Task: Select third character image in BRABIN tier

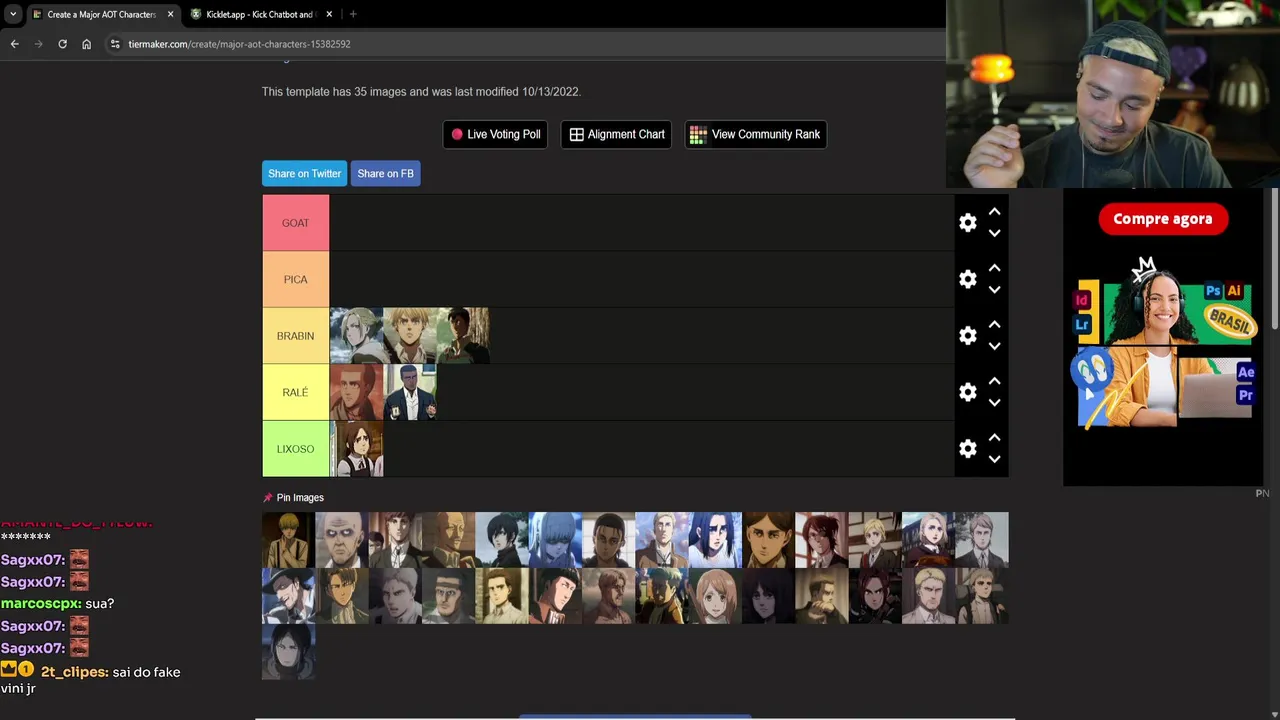Action: coord(463,336)
